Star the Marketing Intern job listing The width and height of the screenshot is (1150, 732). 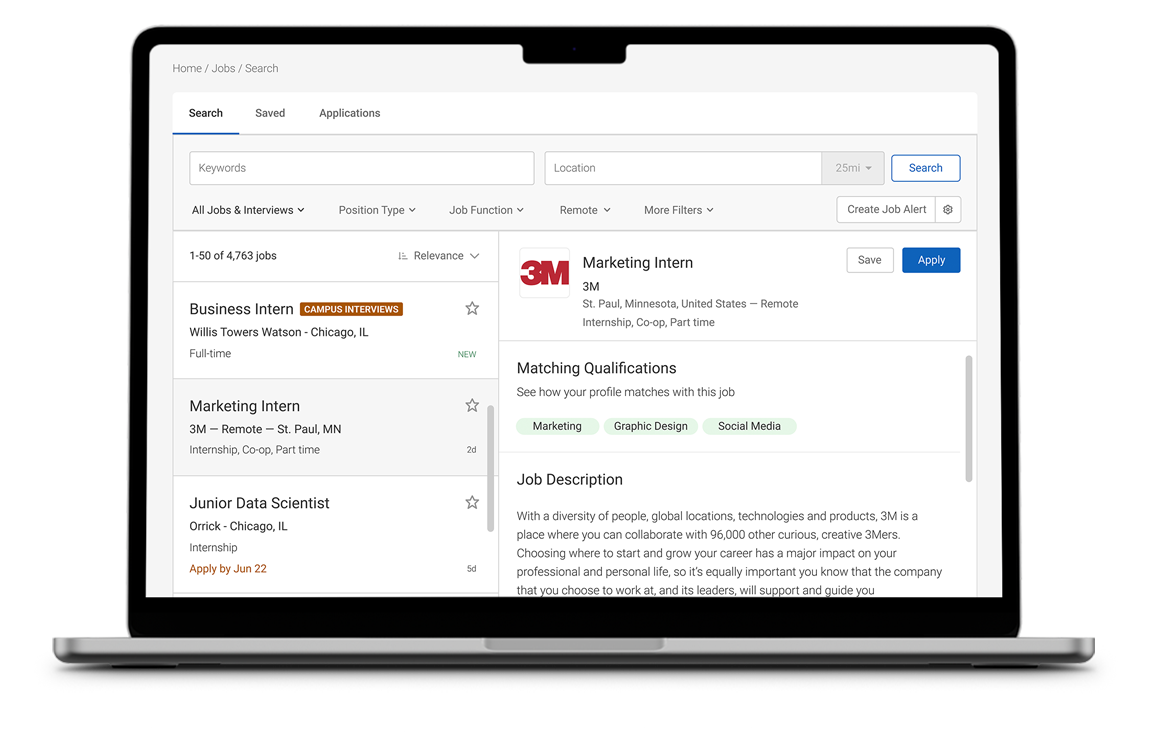472,405
